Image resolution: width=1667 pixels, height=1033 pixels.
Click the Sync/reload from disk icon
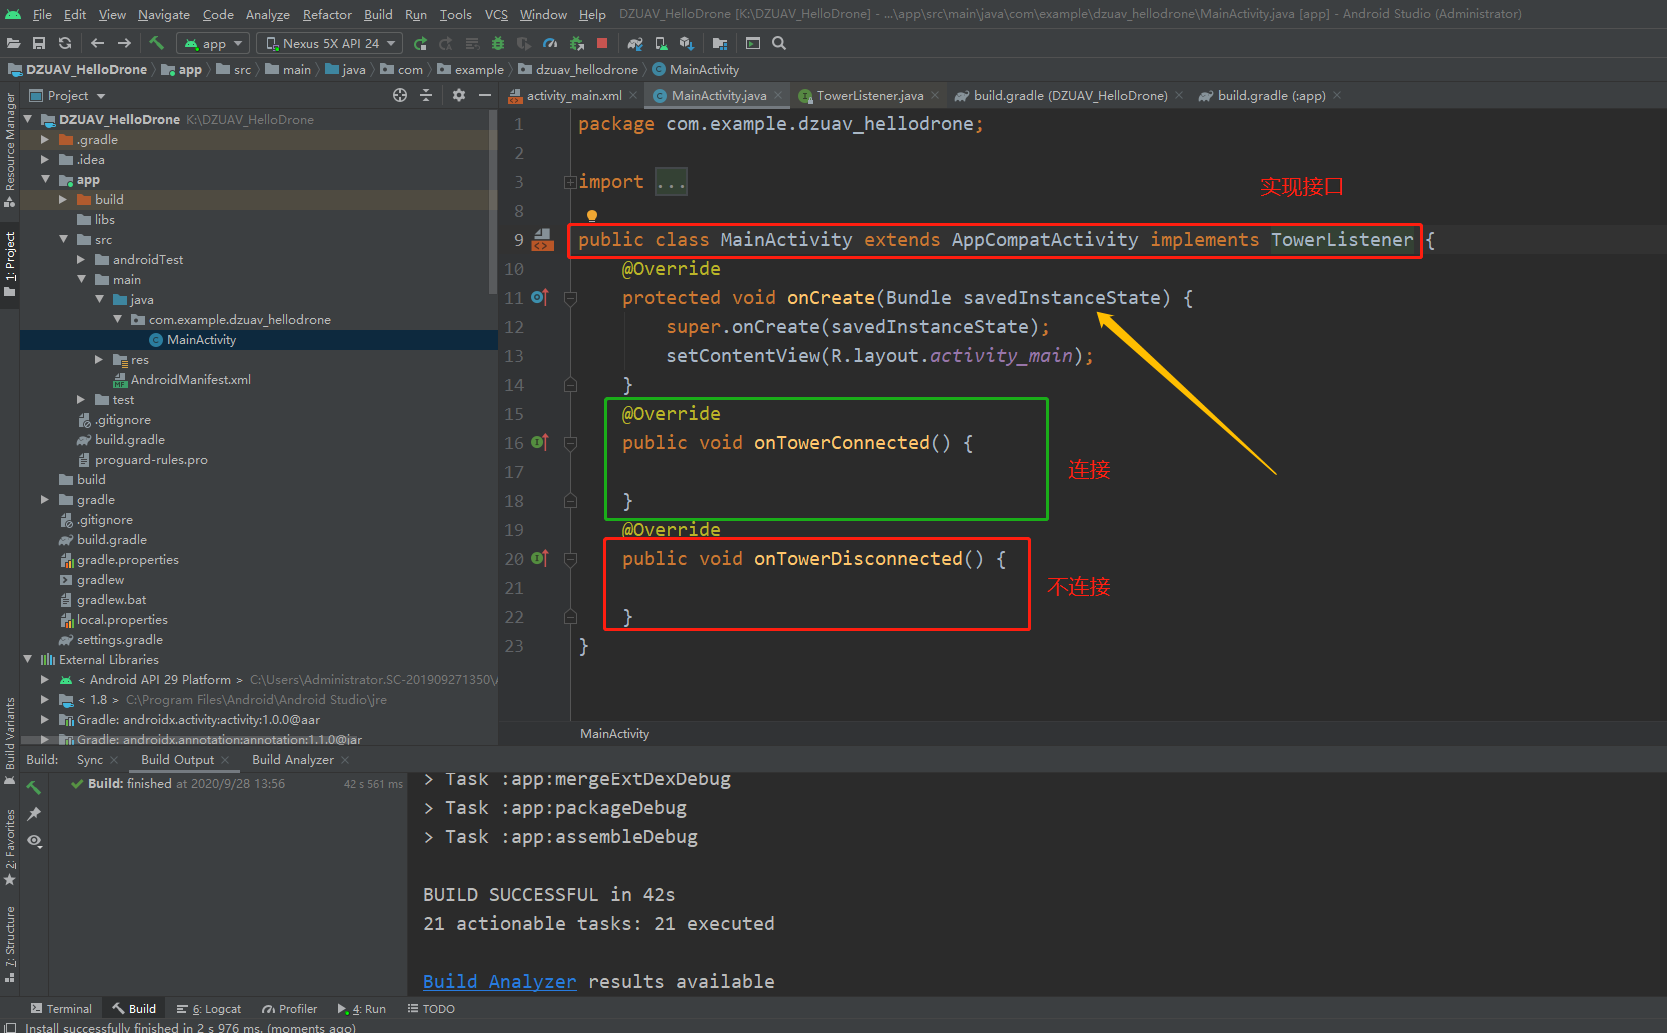65,43
